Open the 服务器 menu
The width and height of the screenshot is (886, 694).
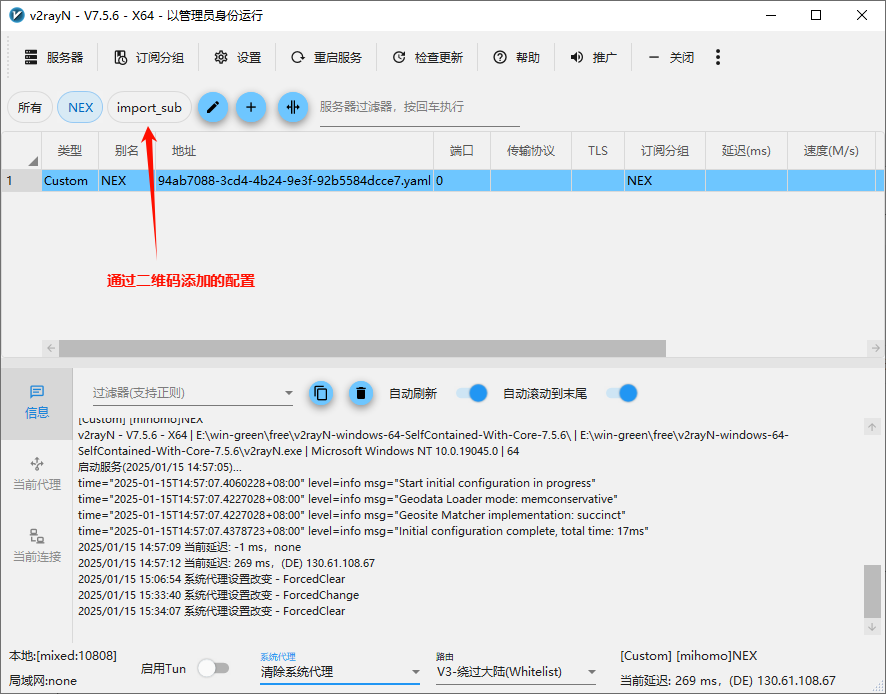pyautogui.click(x=54, y=58)
